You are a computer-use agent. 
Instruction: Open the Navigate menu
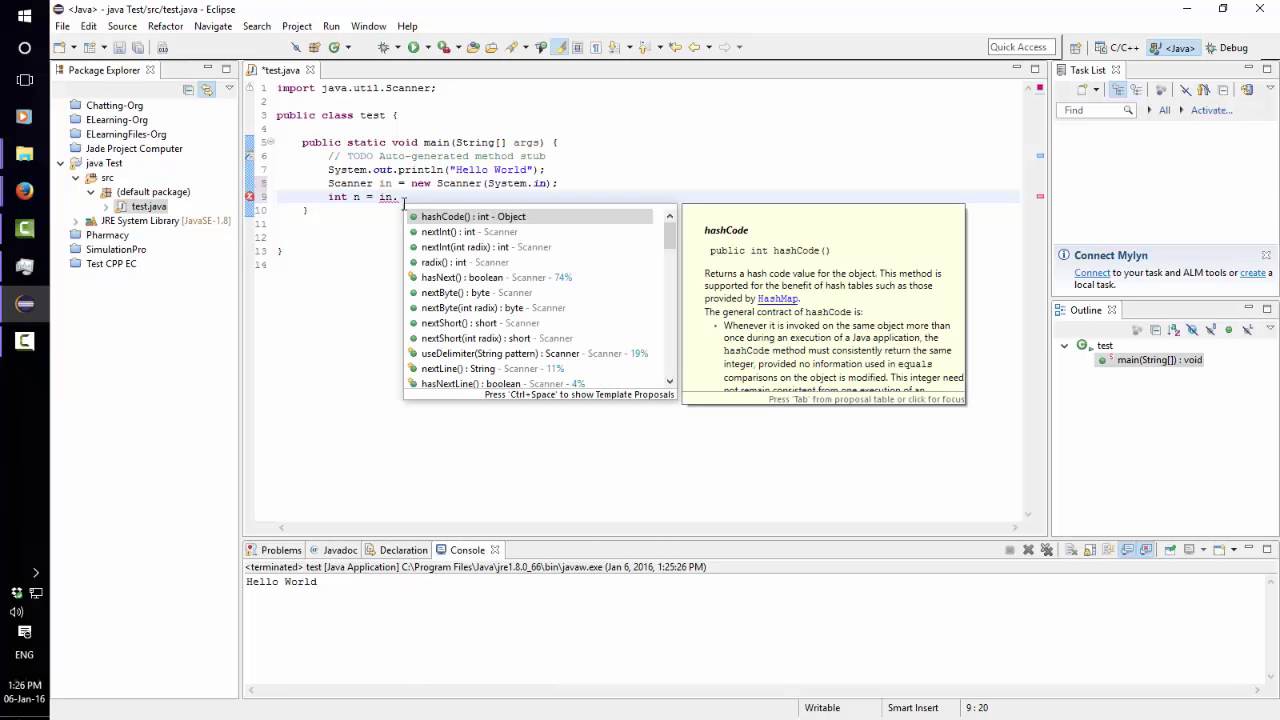212,26
